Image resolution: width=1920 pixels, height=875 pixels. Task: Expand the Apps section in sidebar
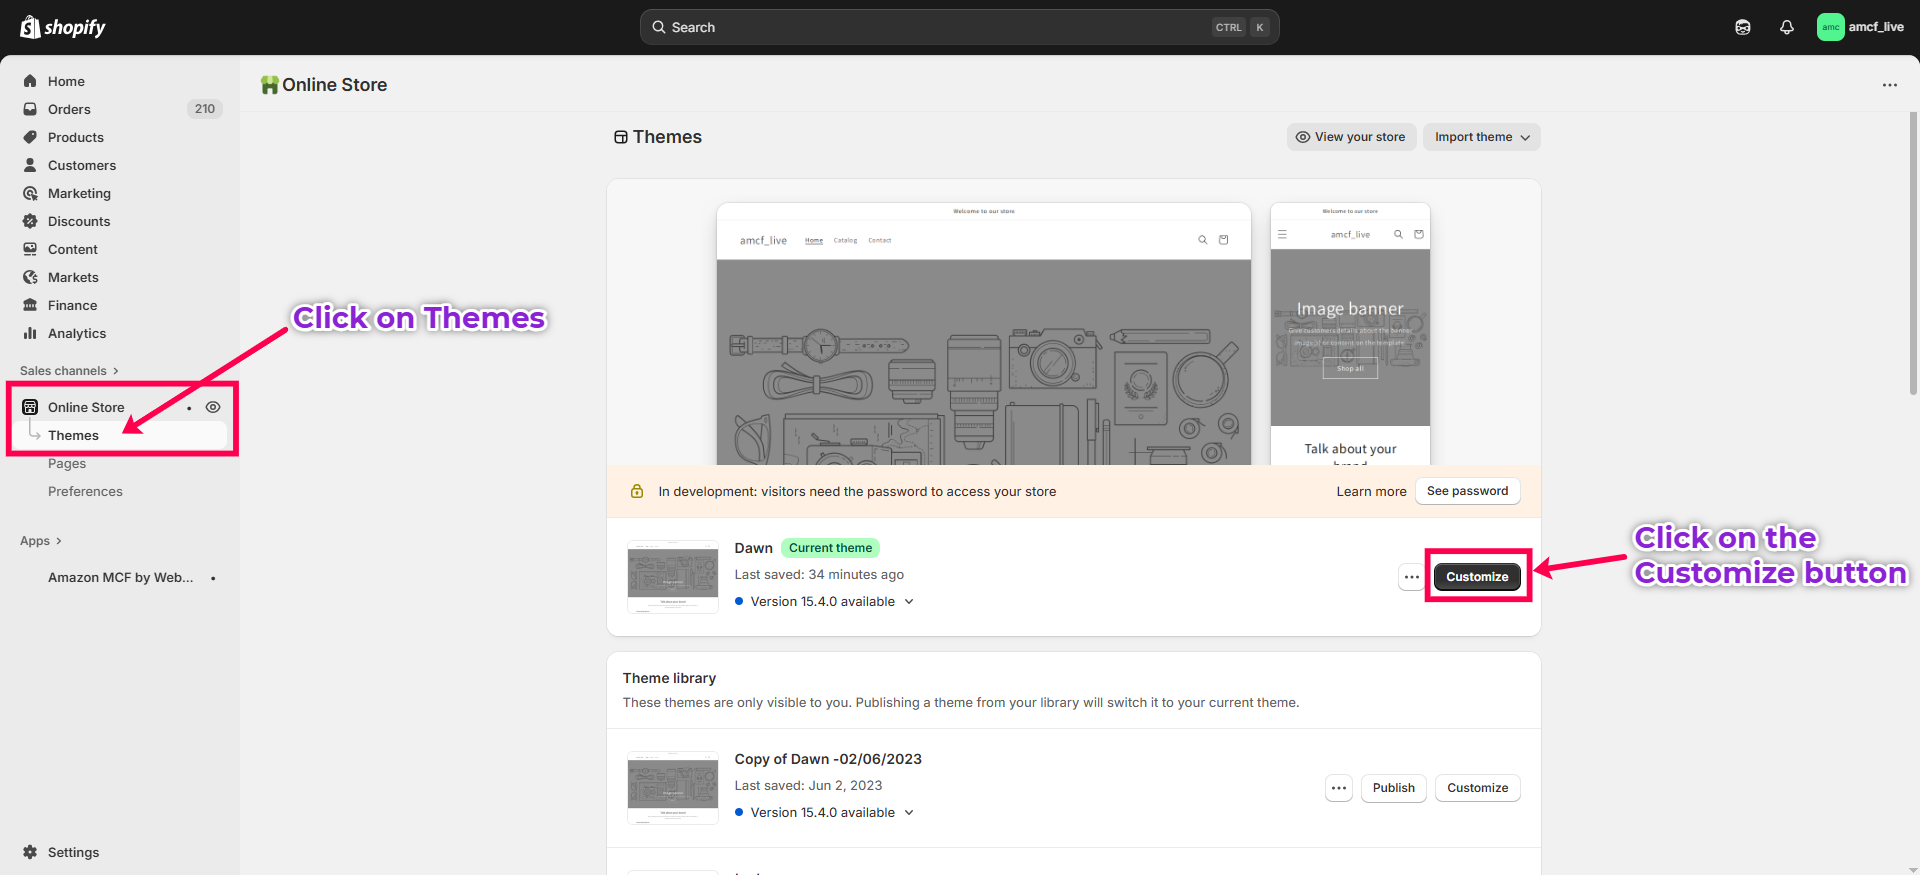(x=41, y=541)
